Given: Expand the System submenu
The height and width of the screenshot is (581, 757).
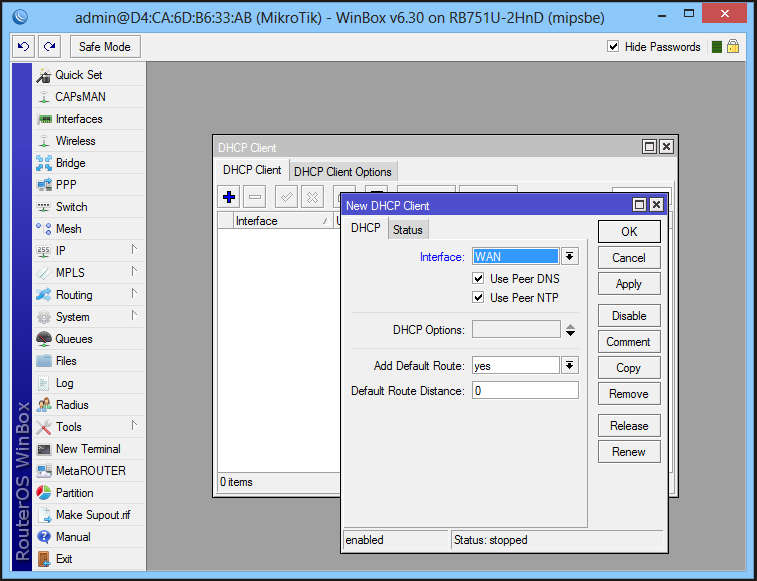Looking at the screenshot, I should [134, 315].
